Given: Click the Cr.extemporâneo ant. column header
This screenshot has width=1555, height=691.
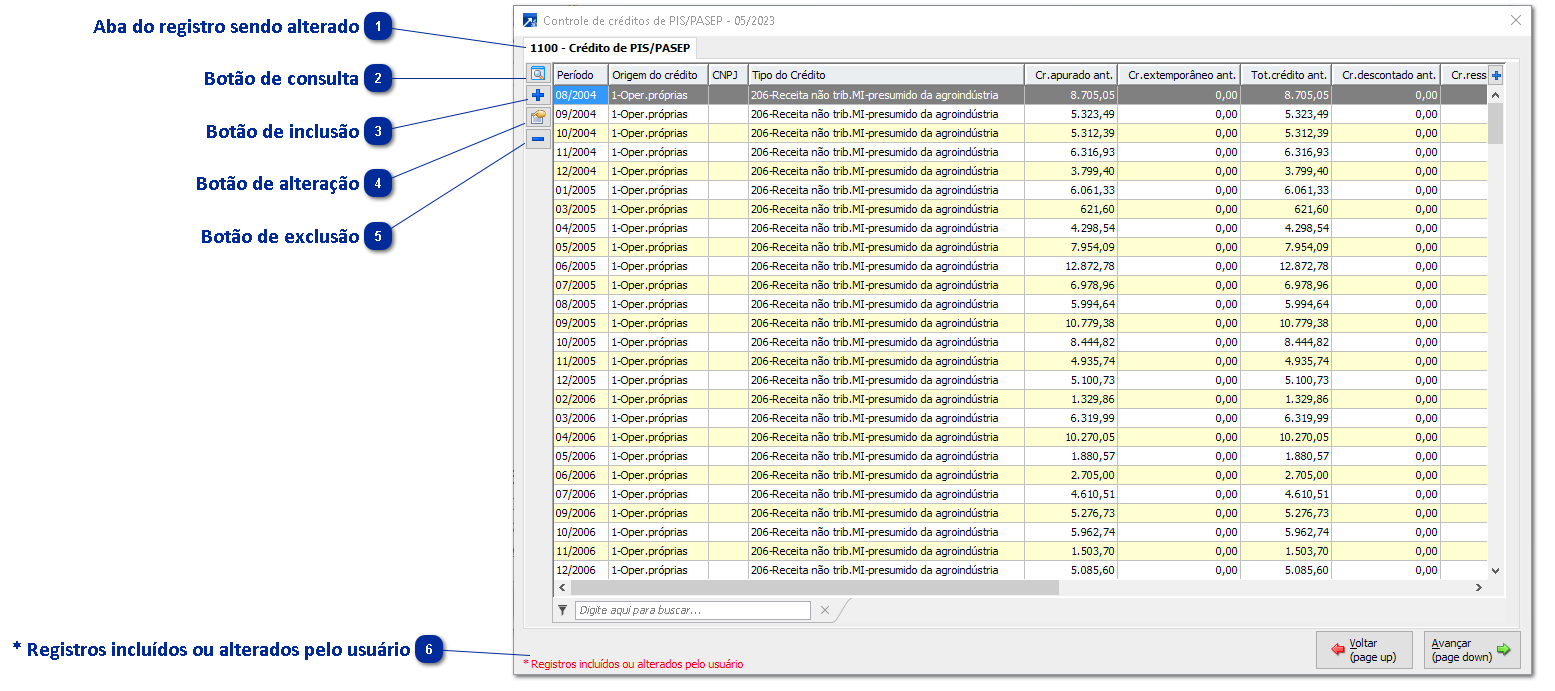Looking at the screenshot, I should (1179, 75).
